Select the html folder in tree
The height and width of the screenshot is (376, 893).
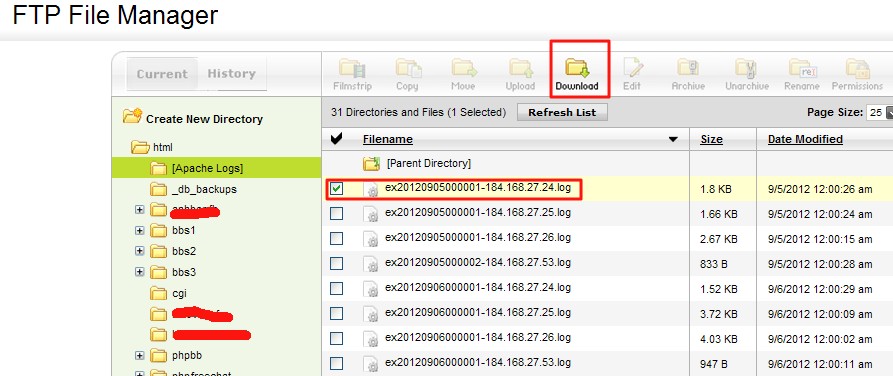coord(163,148)
